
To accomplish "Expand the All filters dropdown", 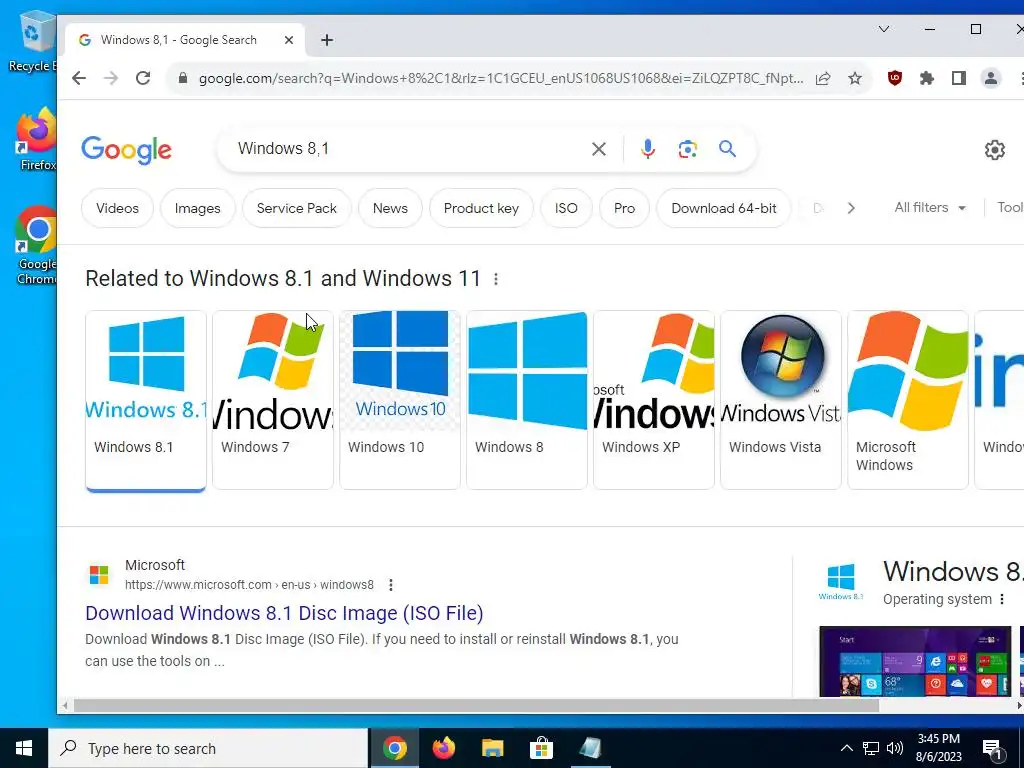I will coord(930,208).
